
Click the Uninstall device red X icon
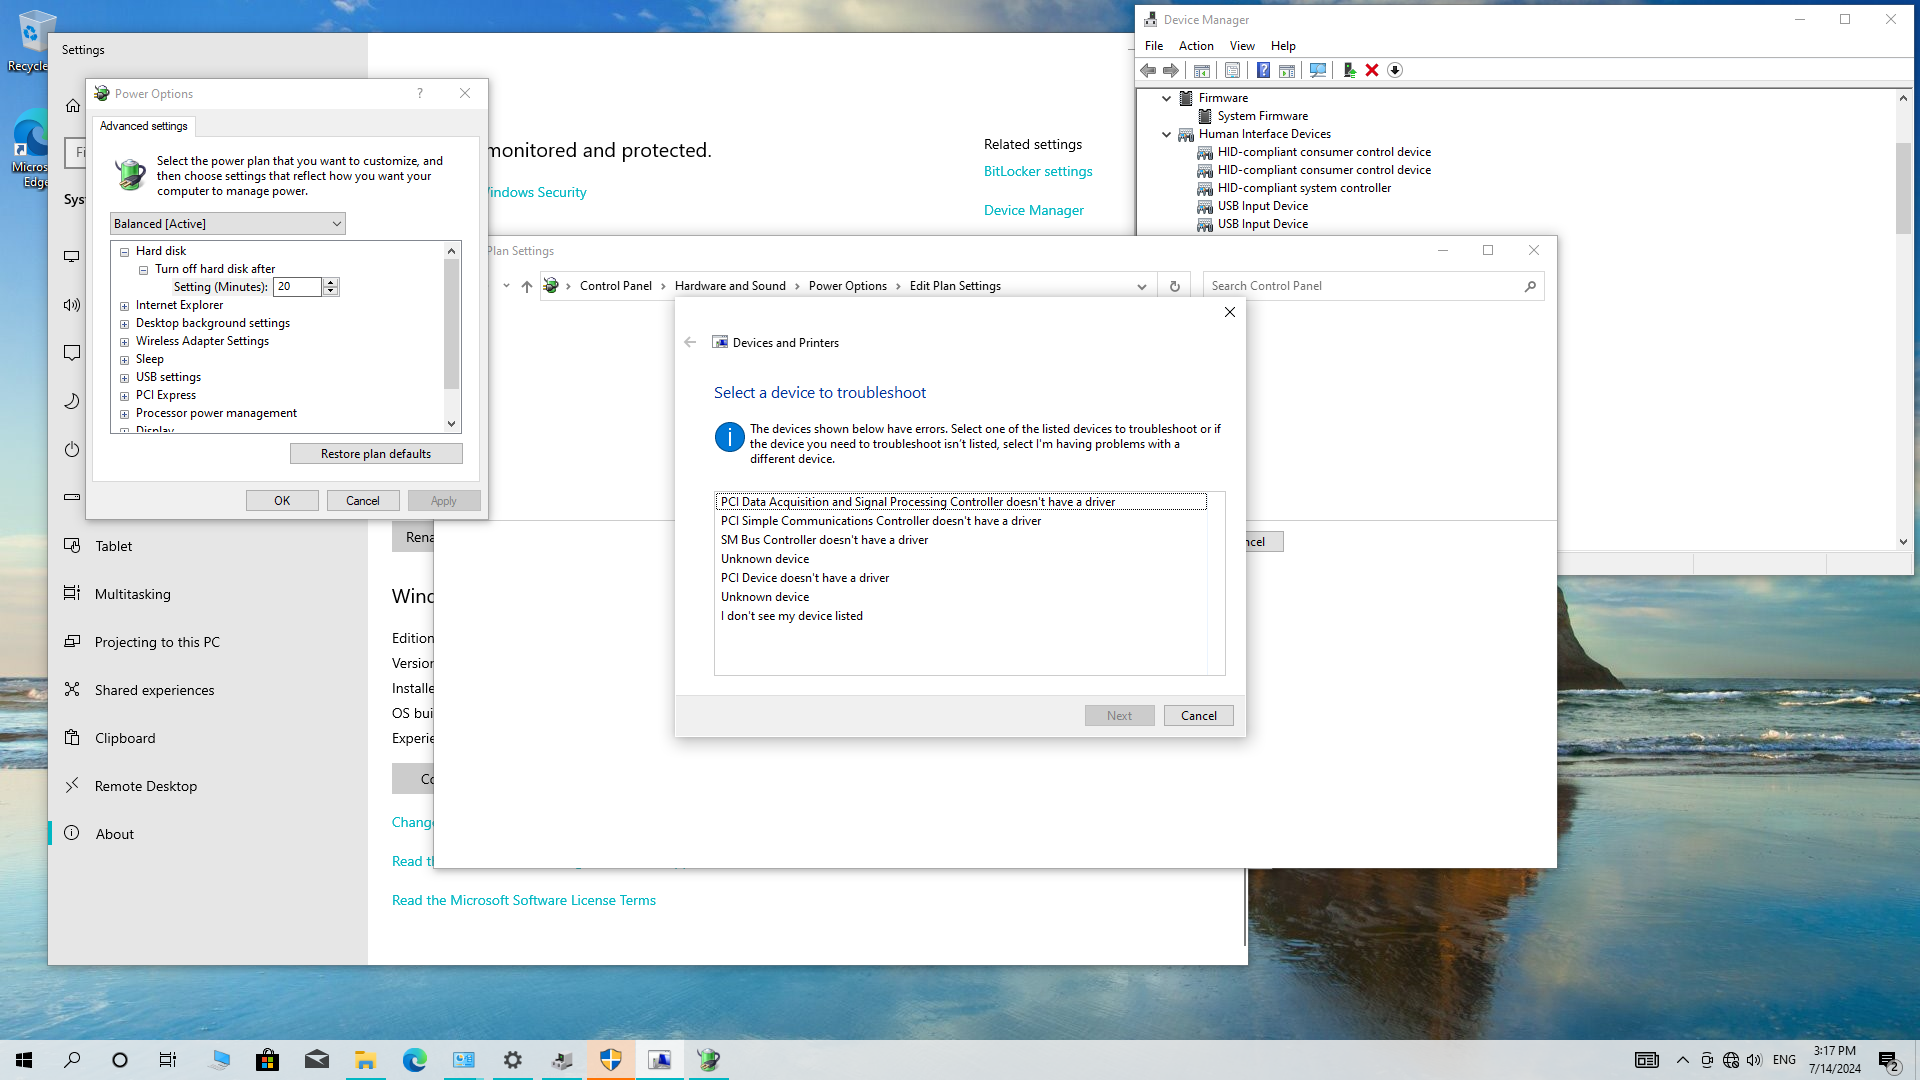coord(1371,70)
